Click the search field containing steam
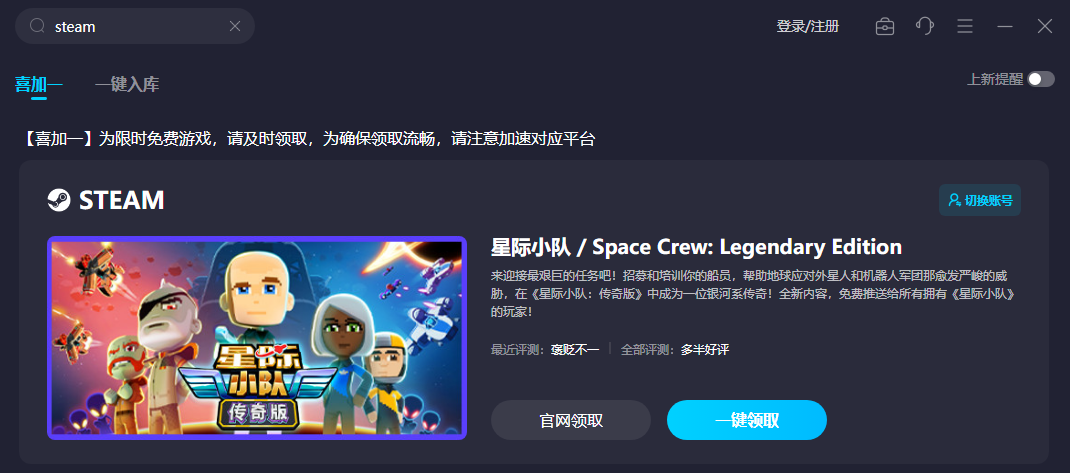The width and height of the screenshot is (1070, 473). (x=135, y=26)
